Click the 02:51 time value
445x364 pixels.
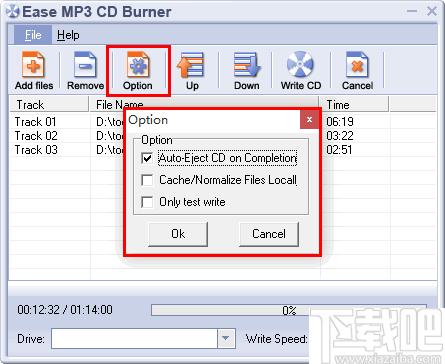pyautogui.click(x=339, y=150)
